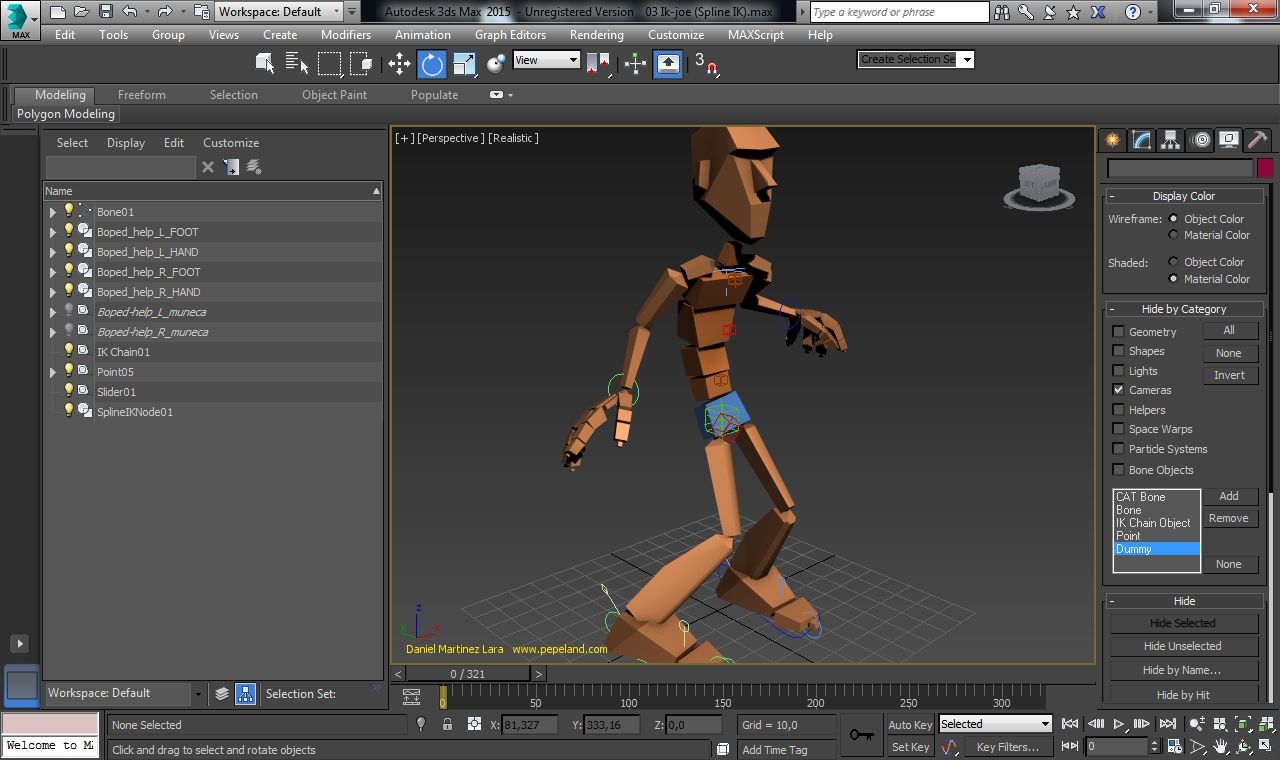Image resolution: width=1280 pixels, height=760 pixels.
Task: Select the Select Object arrow tool
Action: (265, 64)
